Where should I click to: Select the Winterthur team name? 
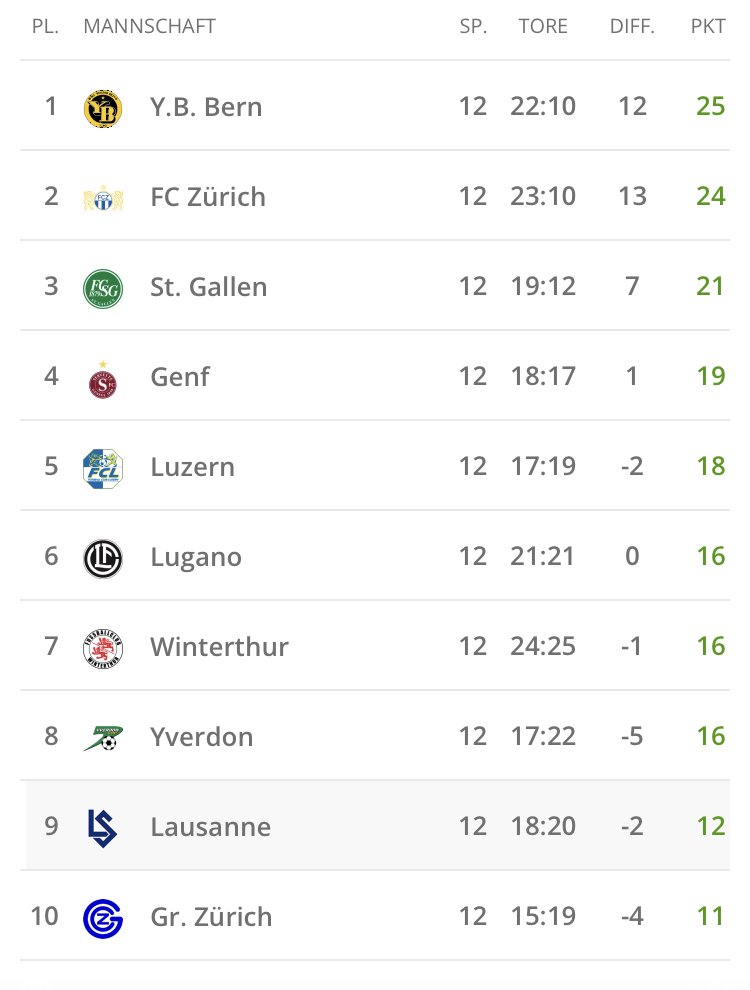(219, 647)
